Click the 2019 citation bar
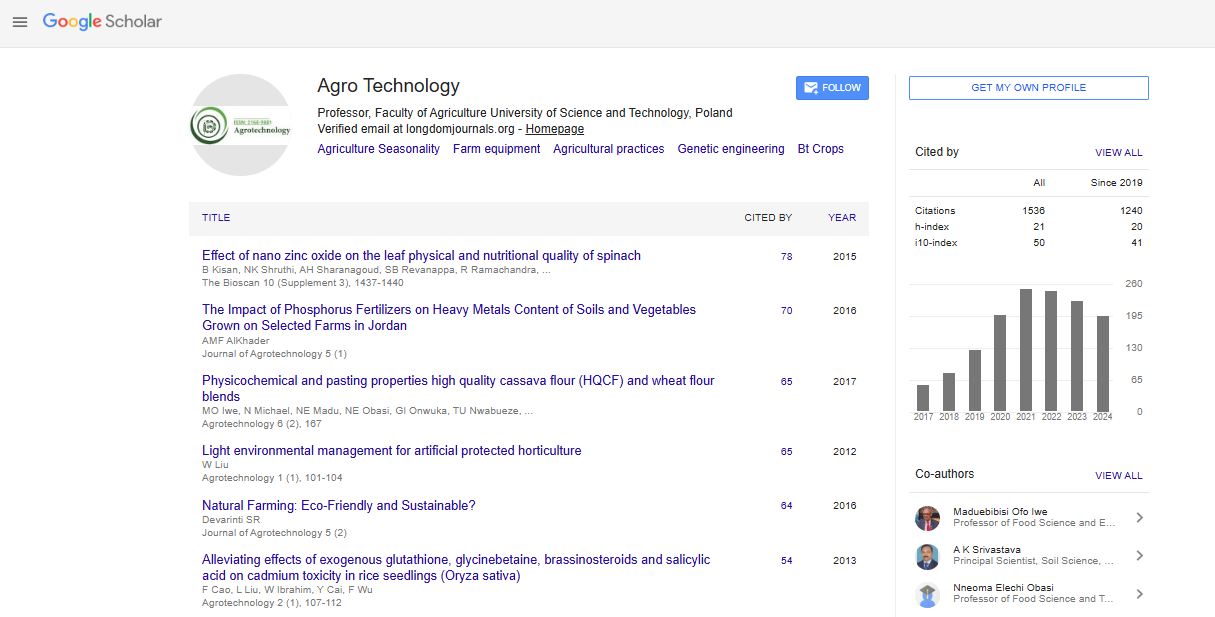Image resolution: width=1215 pixels, height=617 pixels. [x=974, y=381]
